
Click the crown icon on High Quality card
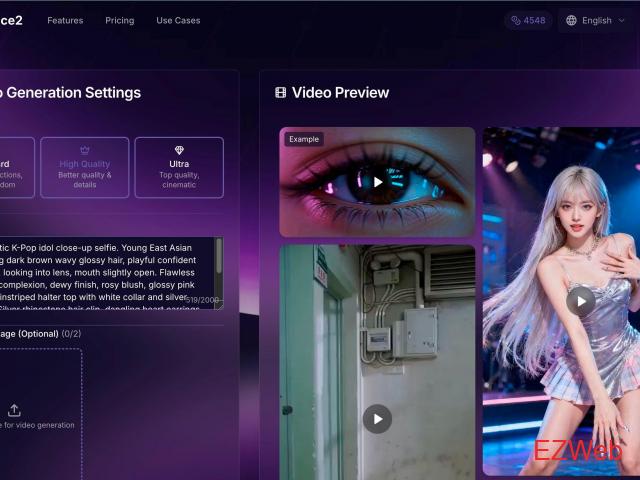[85, 150]
